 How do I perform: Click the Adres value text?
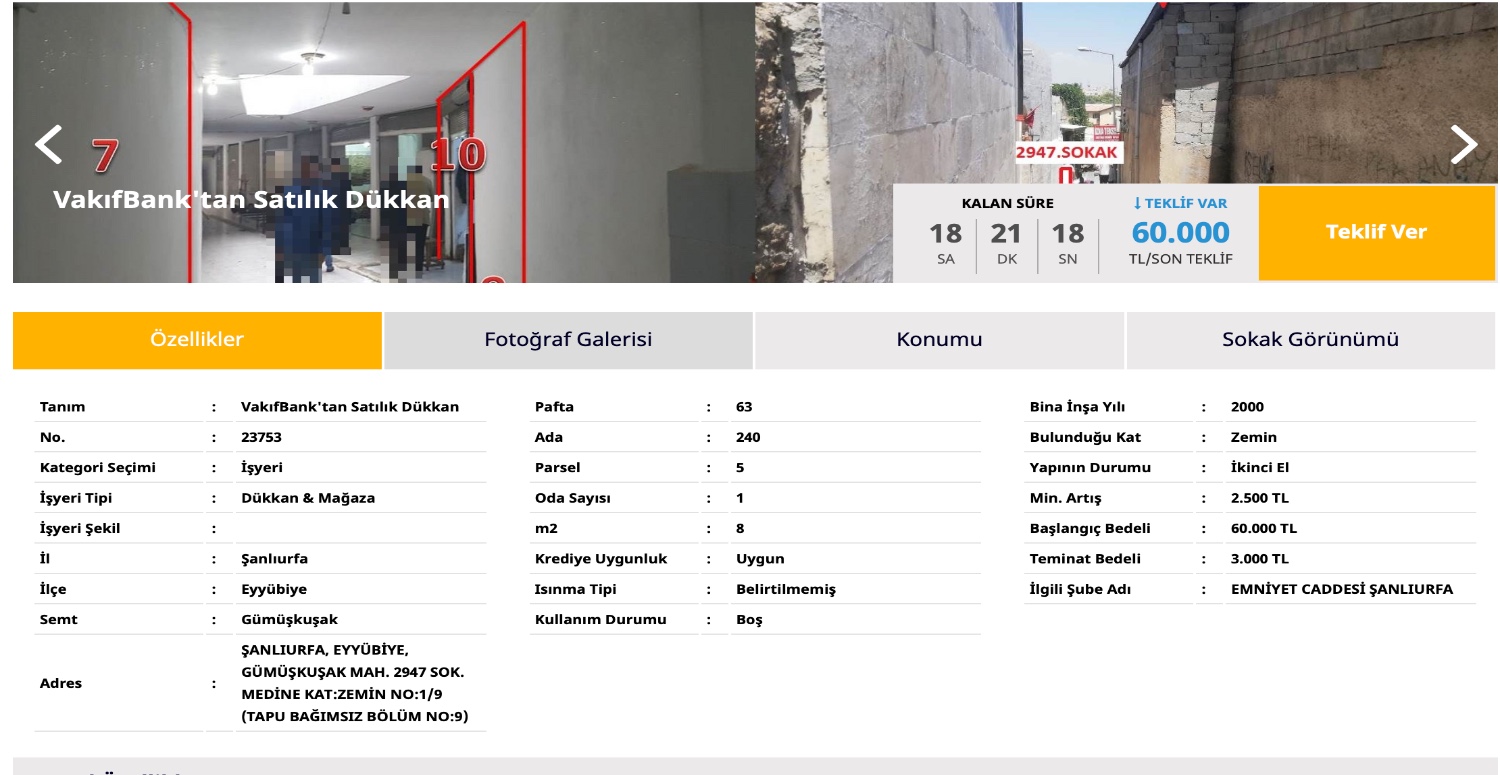[355, 683]
